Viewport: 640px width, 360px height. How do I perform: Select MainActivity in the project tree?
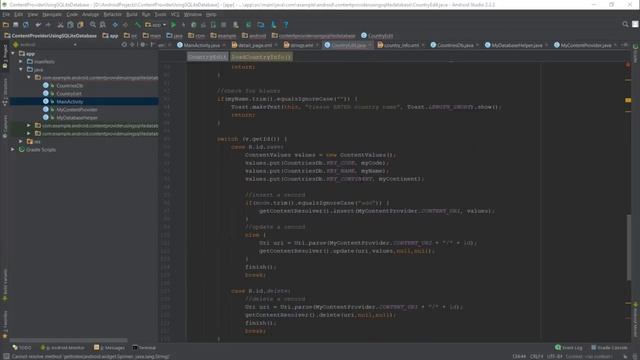tap(70, 102)
